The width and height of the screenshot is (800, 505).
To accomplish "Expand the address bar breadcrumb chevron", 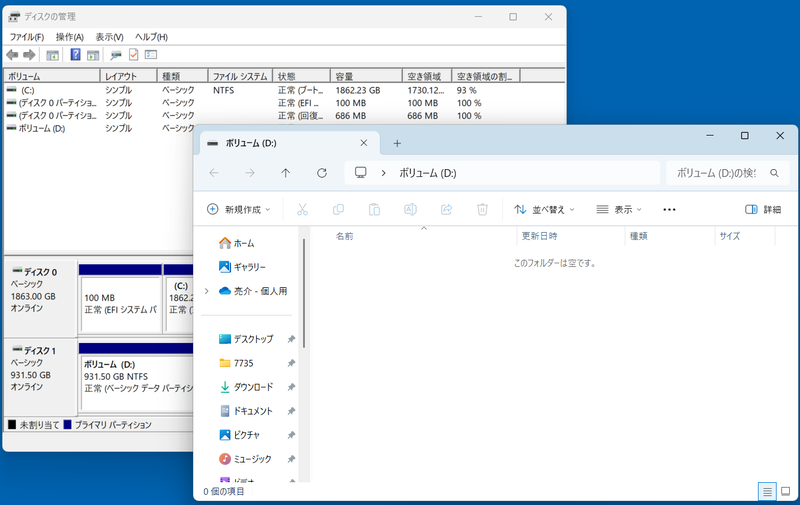I will [383, 173].
